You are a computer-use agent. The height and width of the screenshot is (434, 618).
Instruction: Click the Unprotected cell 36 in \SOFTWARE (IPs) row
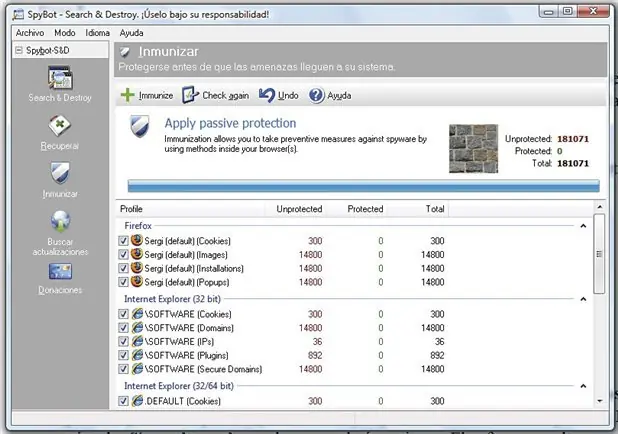317,341
